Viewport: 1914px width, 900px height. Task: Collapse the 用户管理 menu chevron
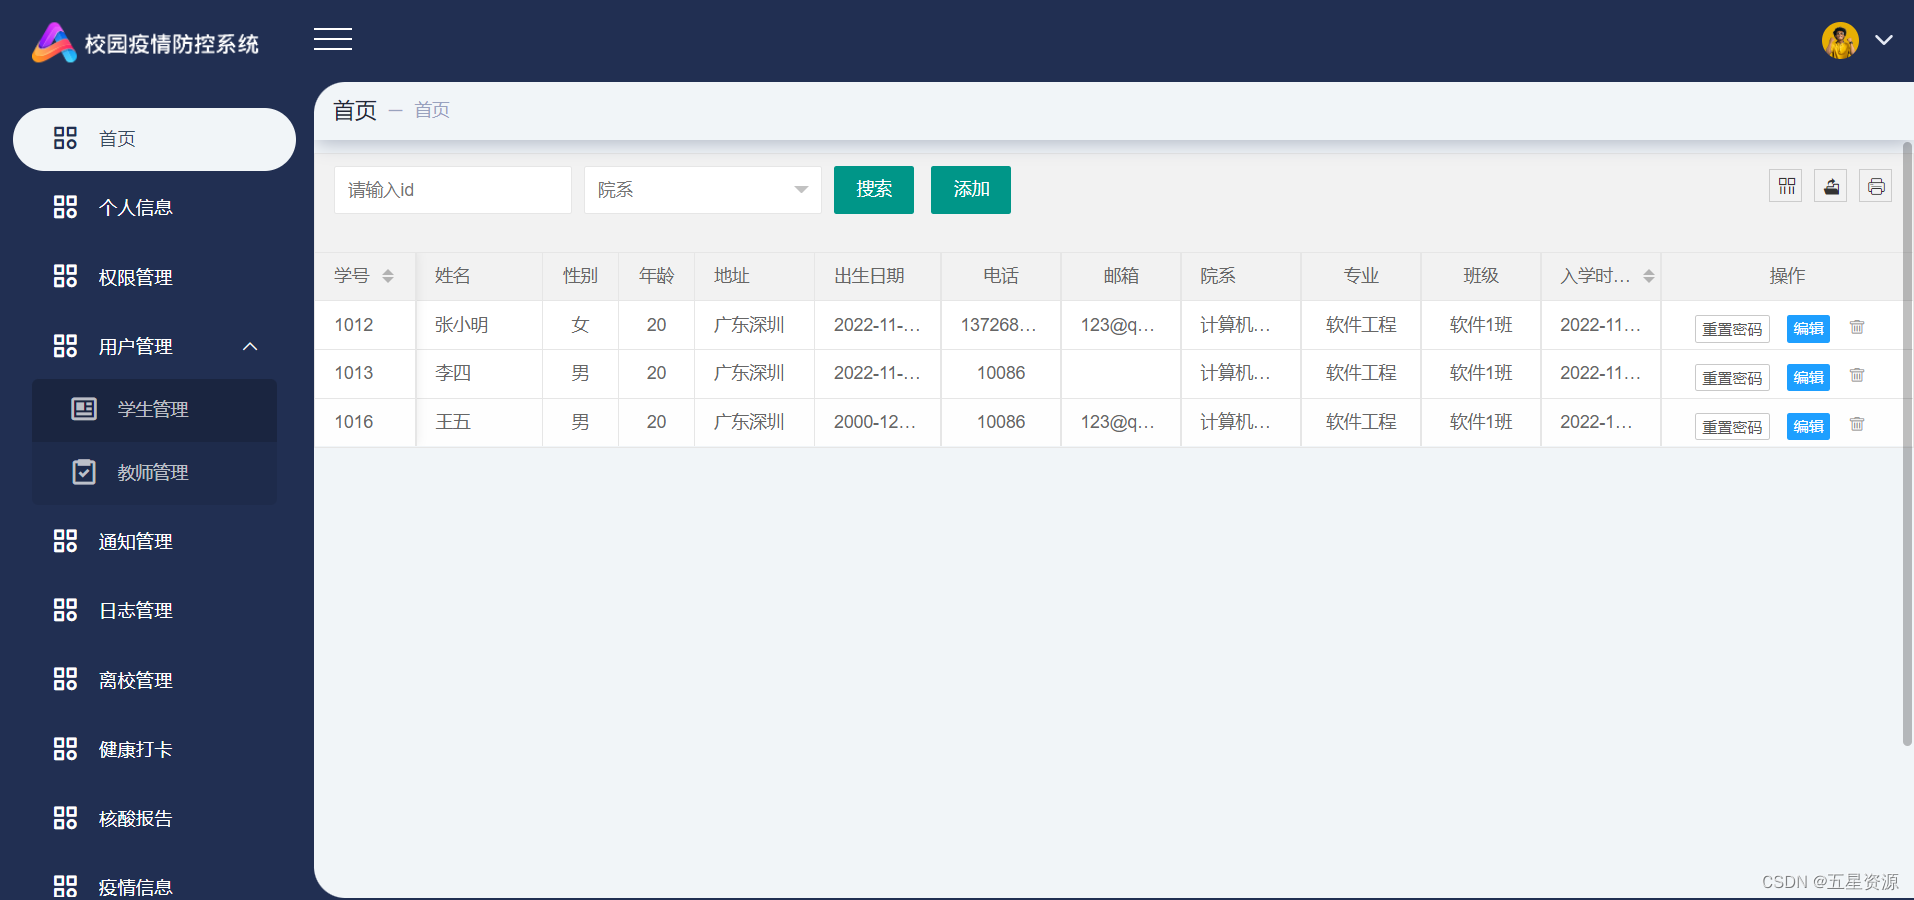coord(250,346)
